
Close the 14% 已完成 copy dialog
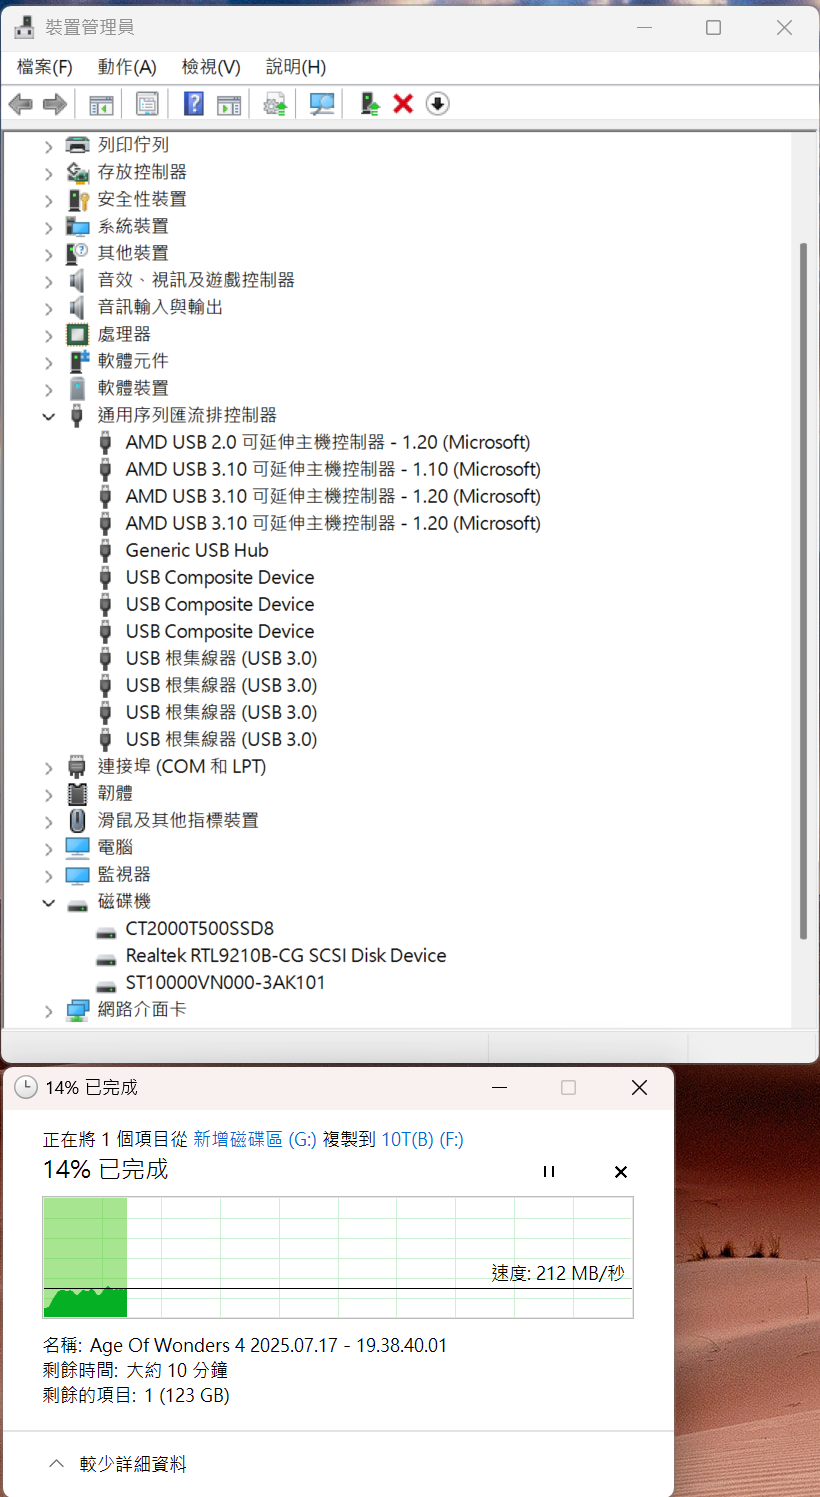click(x=640, y=1088)
